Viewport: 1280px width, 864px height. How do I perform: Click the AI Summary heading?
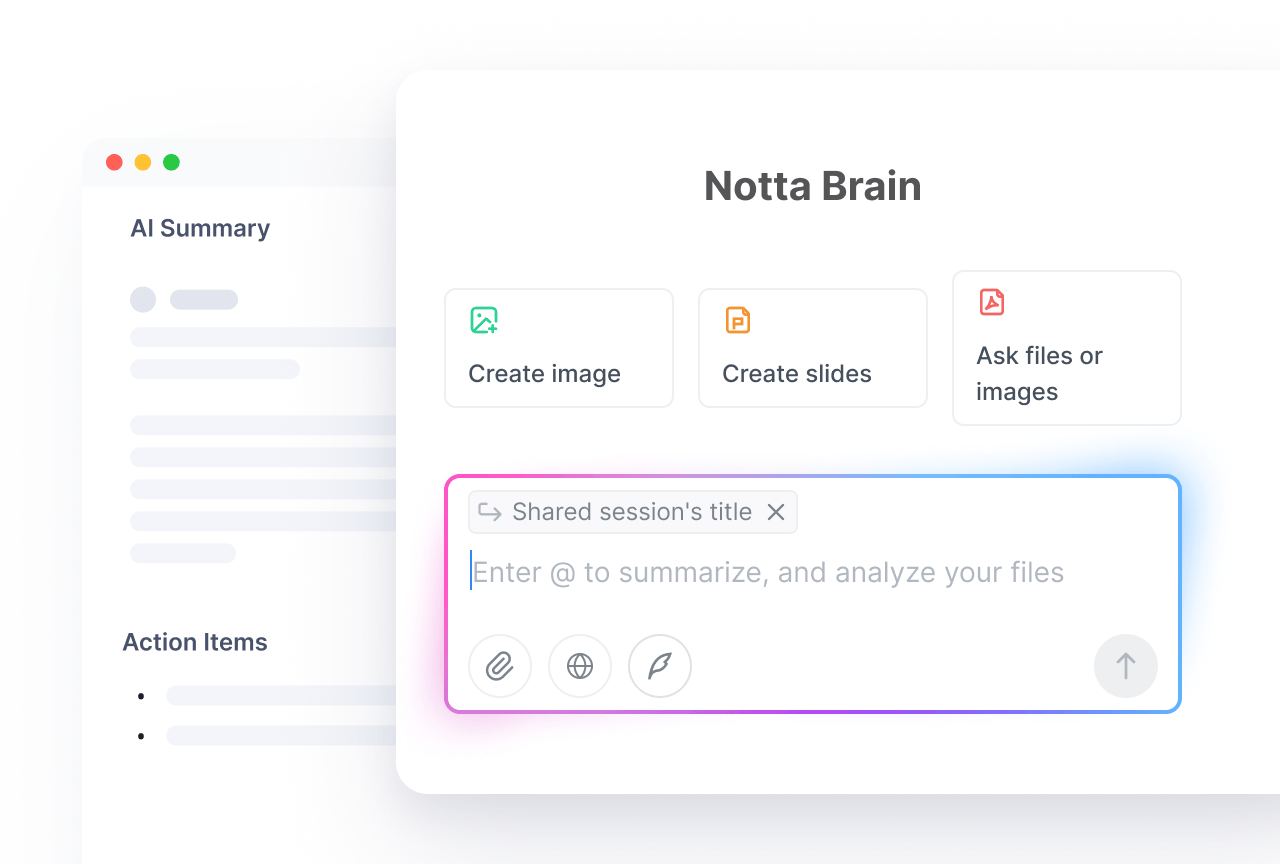[200, 228]
